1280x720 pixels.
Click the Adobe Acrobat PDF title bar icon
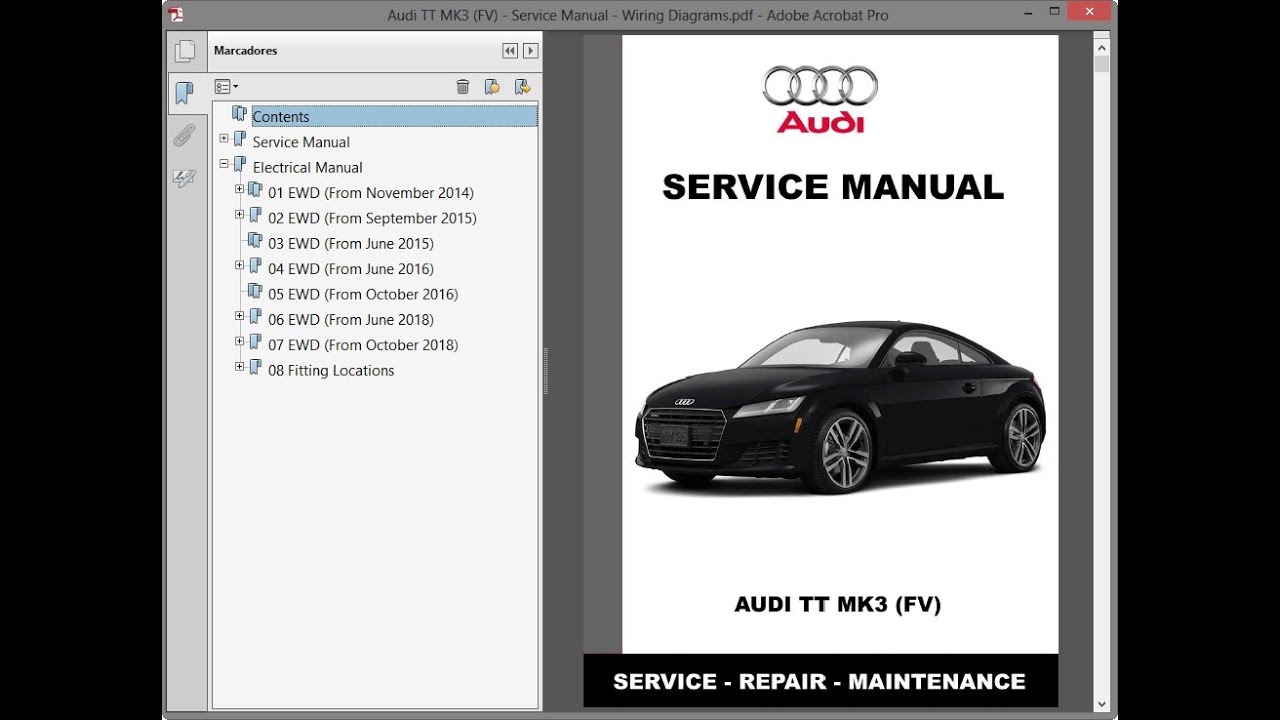click(177, 14)
